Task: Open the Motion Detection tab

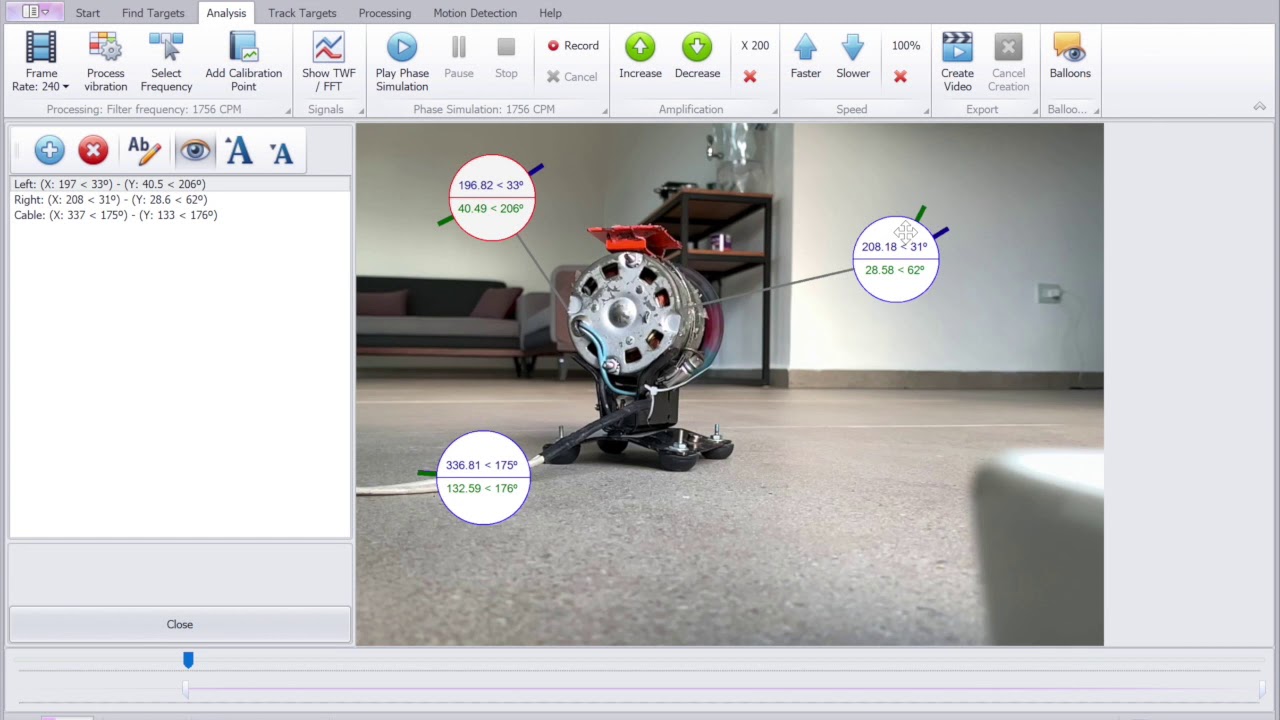Action: (x=475, y=13)
